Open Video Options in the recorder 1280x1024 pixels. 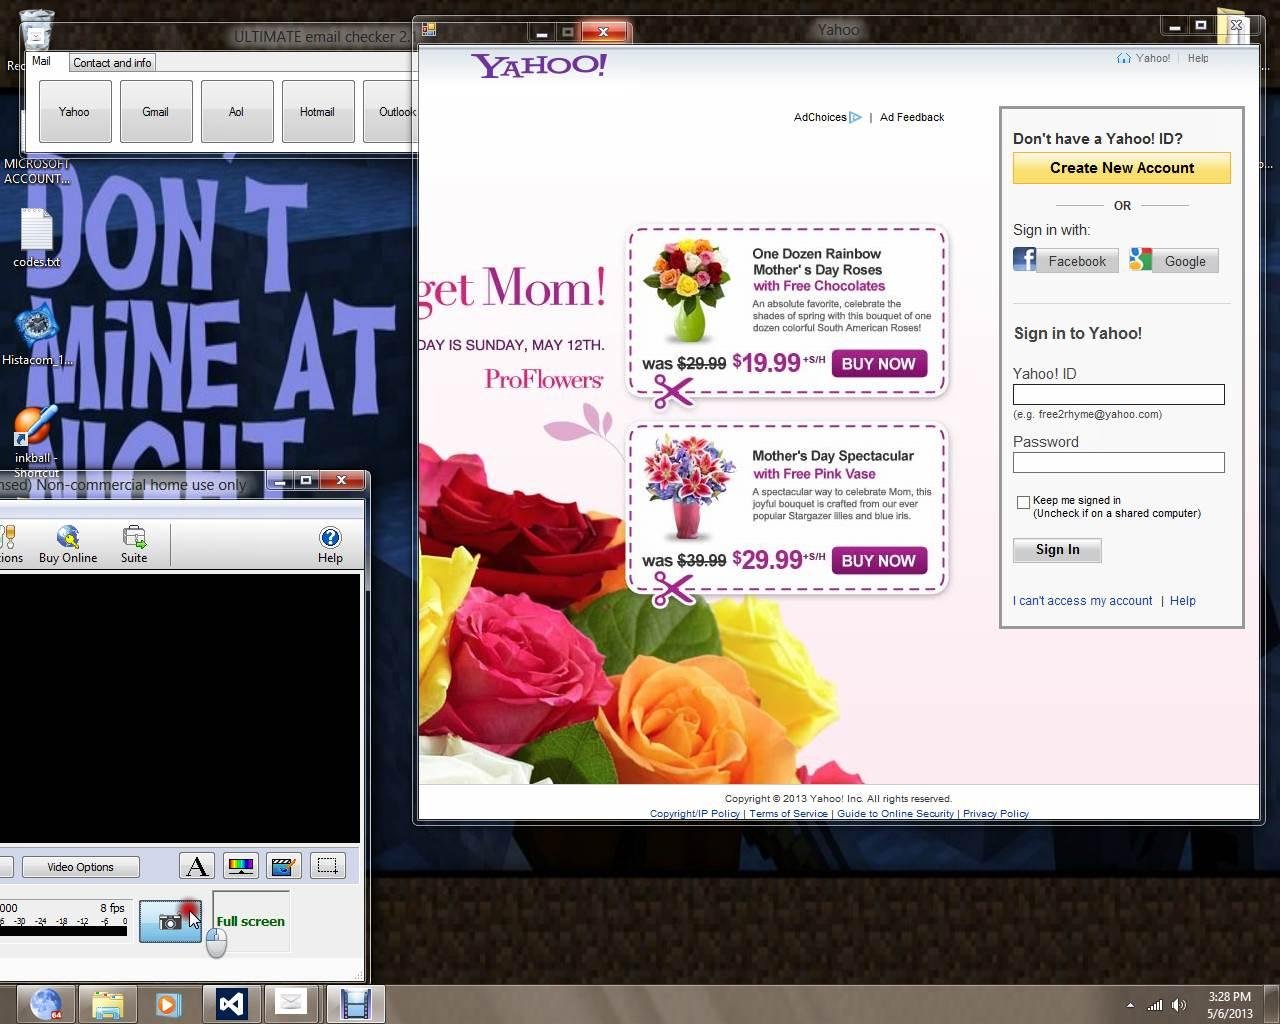pyautogui.click(x=80, y=867)
